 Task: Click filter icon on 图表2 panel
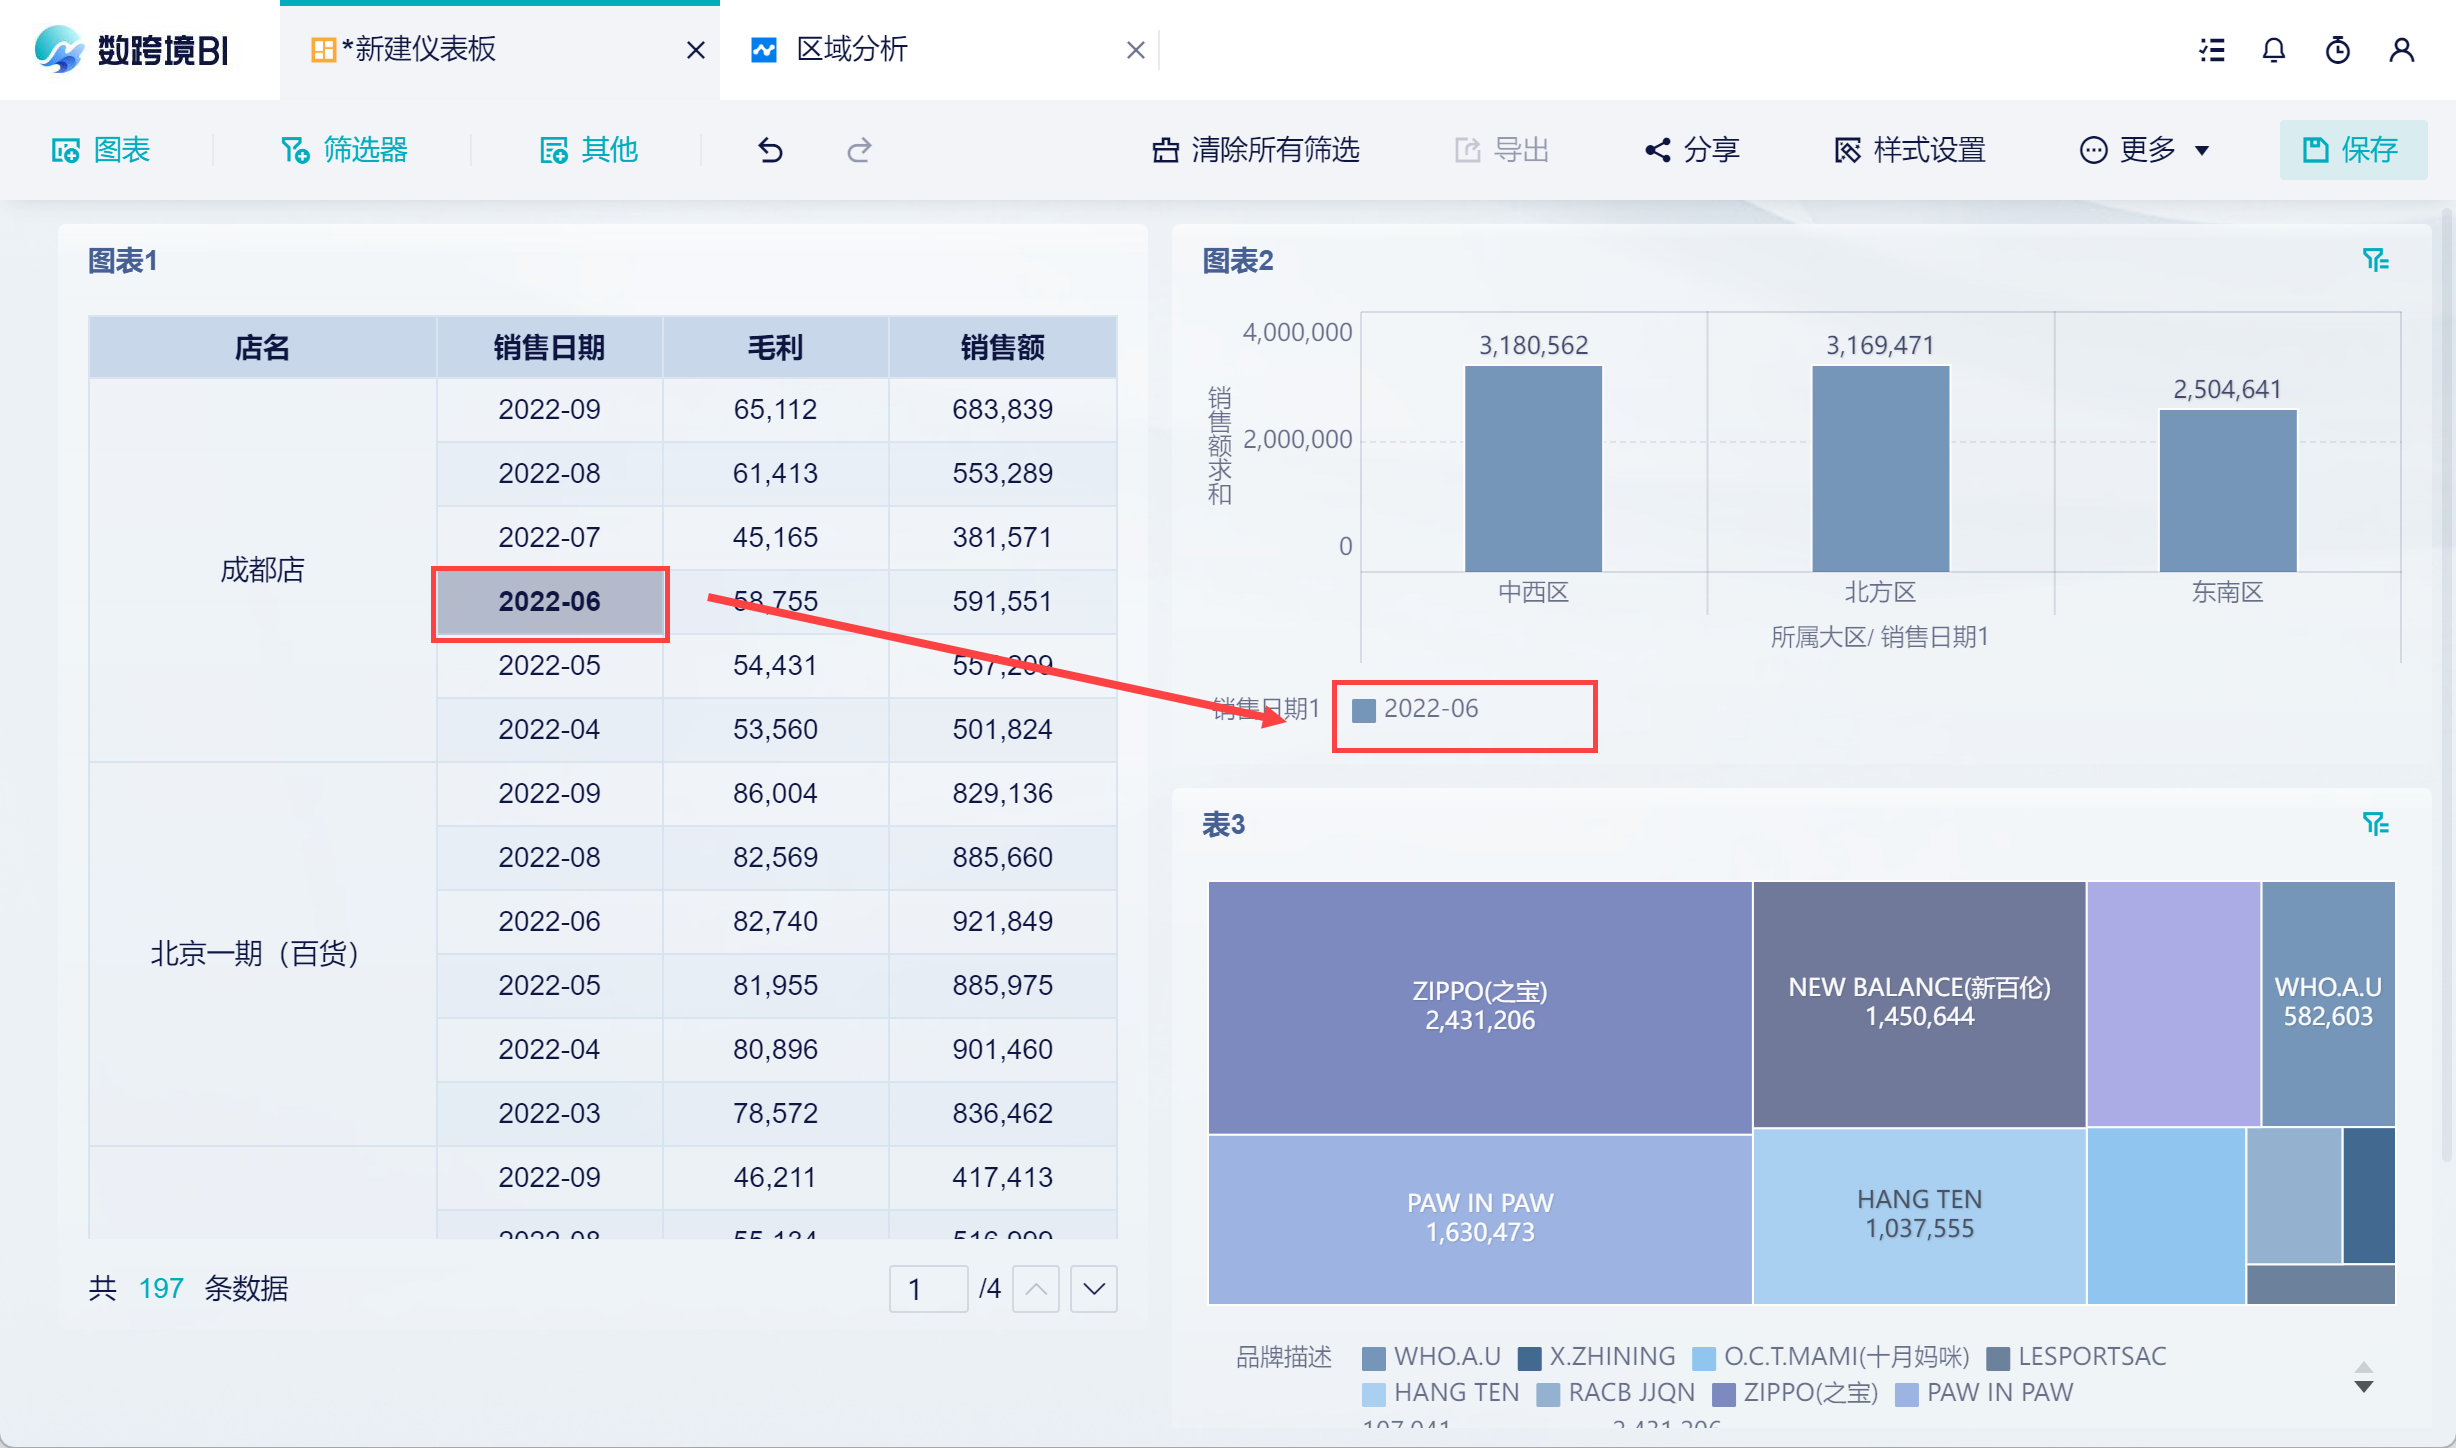(x=2375, y=261)
